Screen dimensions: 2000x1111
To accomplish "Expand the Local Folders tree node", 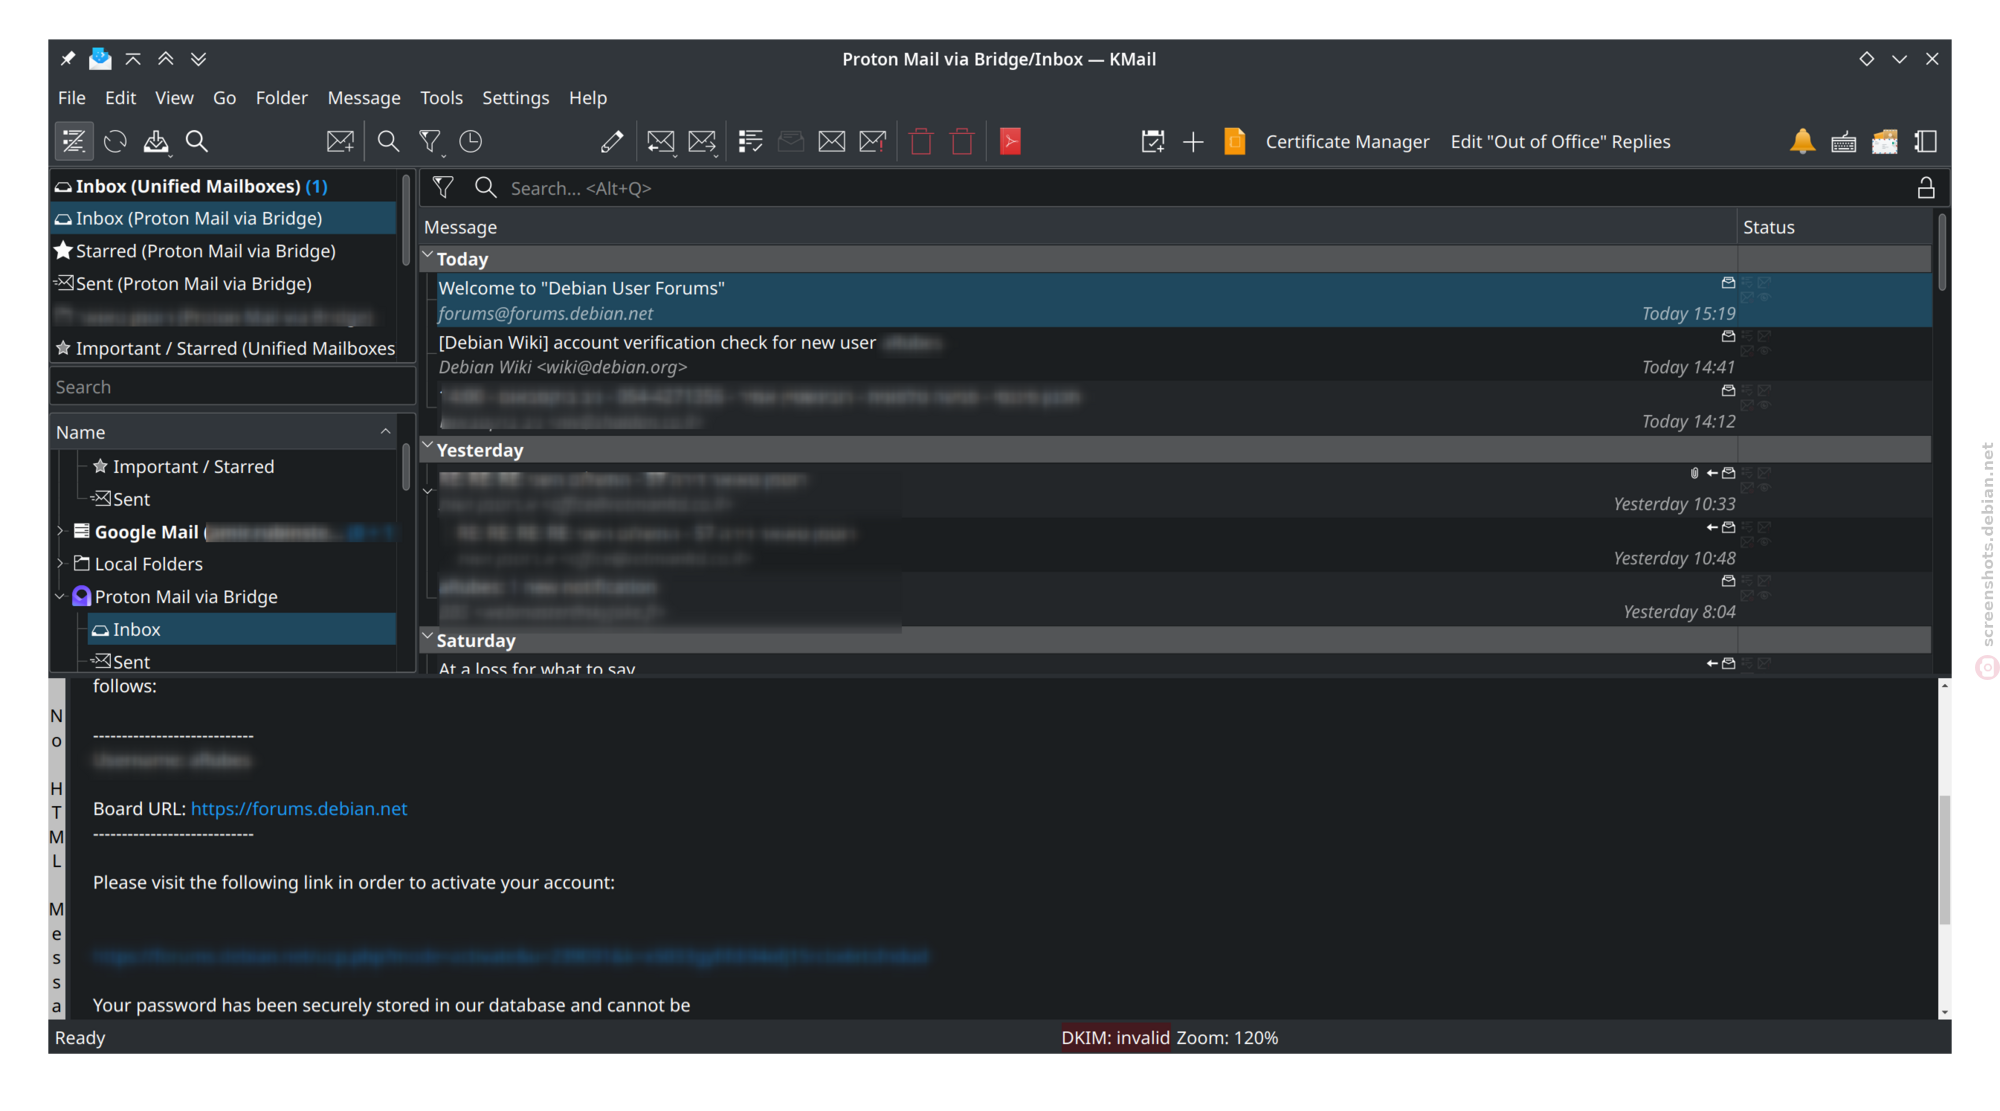I will [x=61, y=564].
